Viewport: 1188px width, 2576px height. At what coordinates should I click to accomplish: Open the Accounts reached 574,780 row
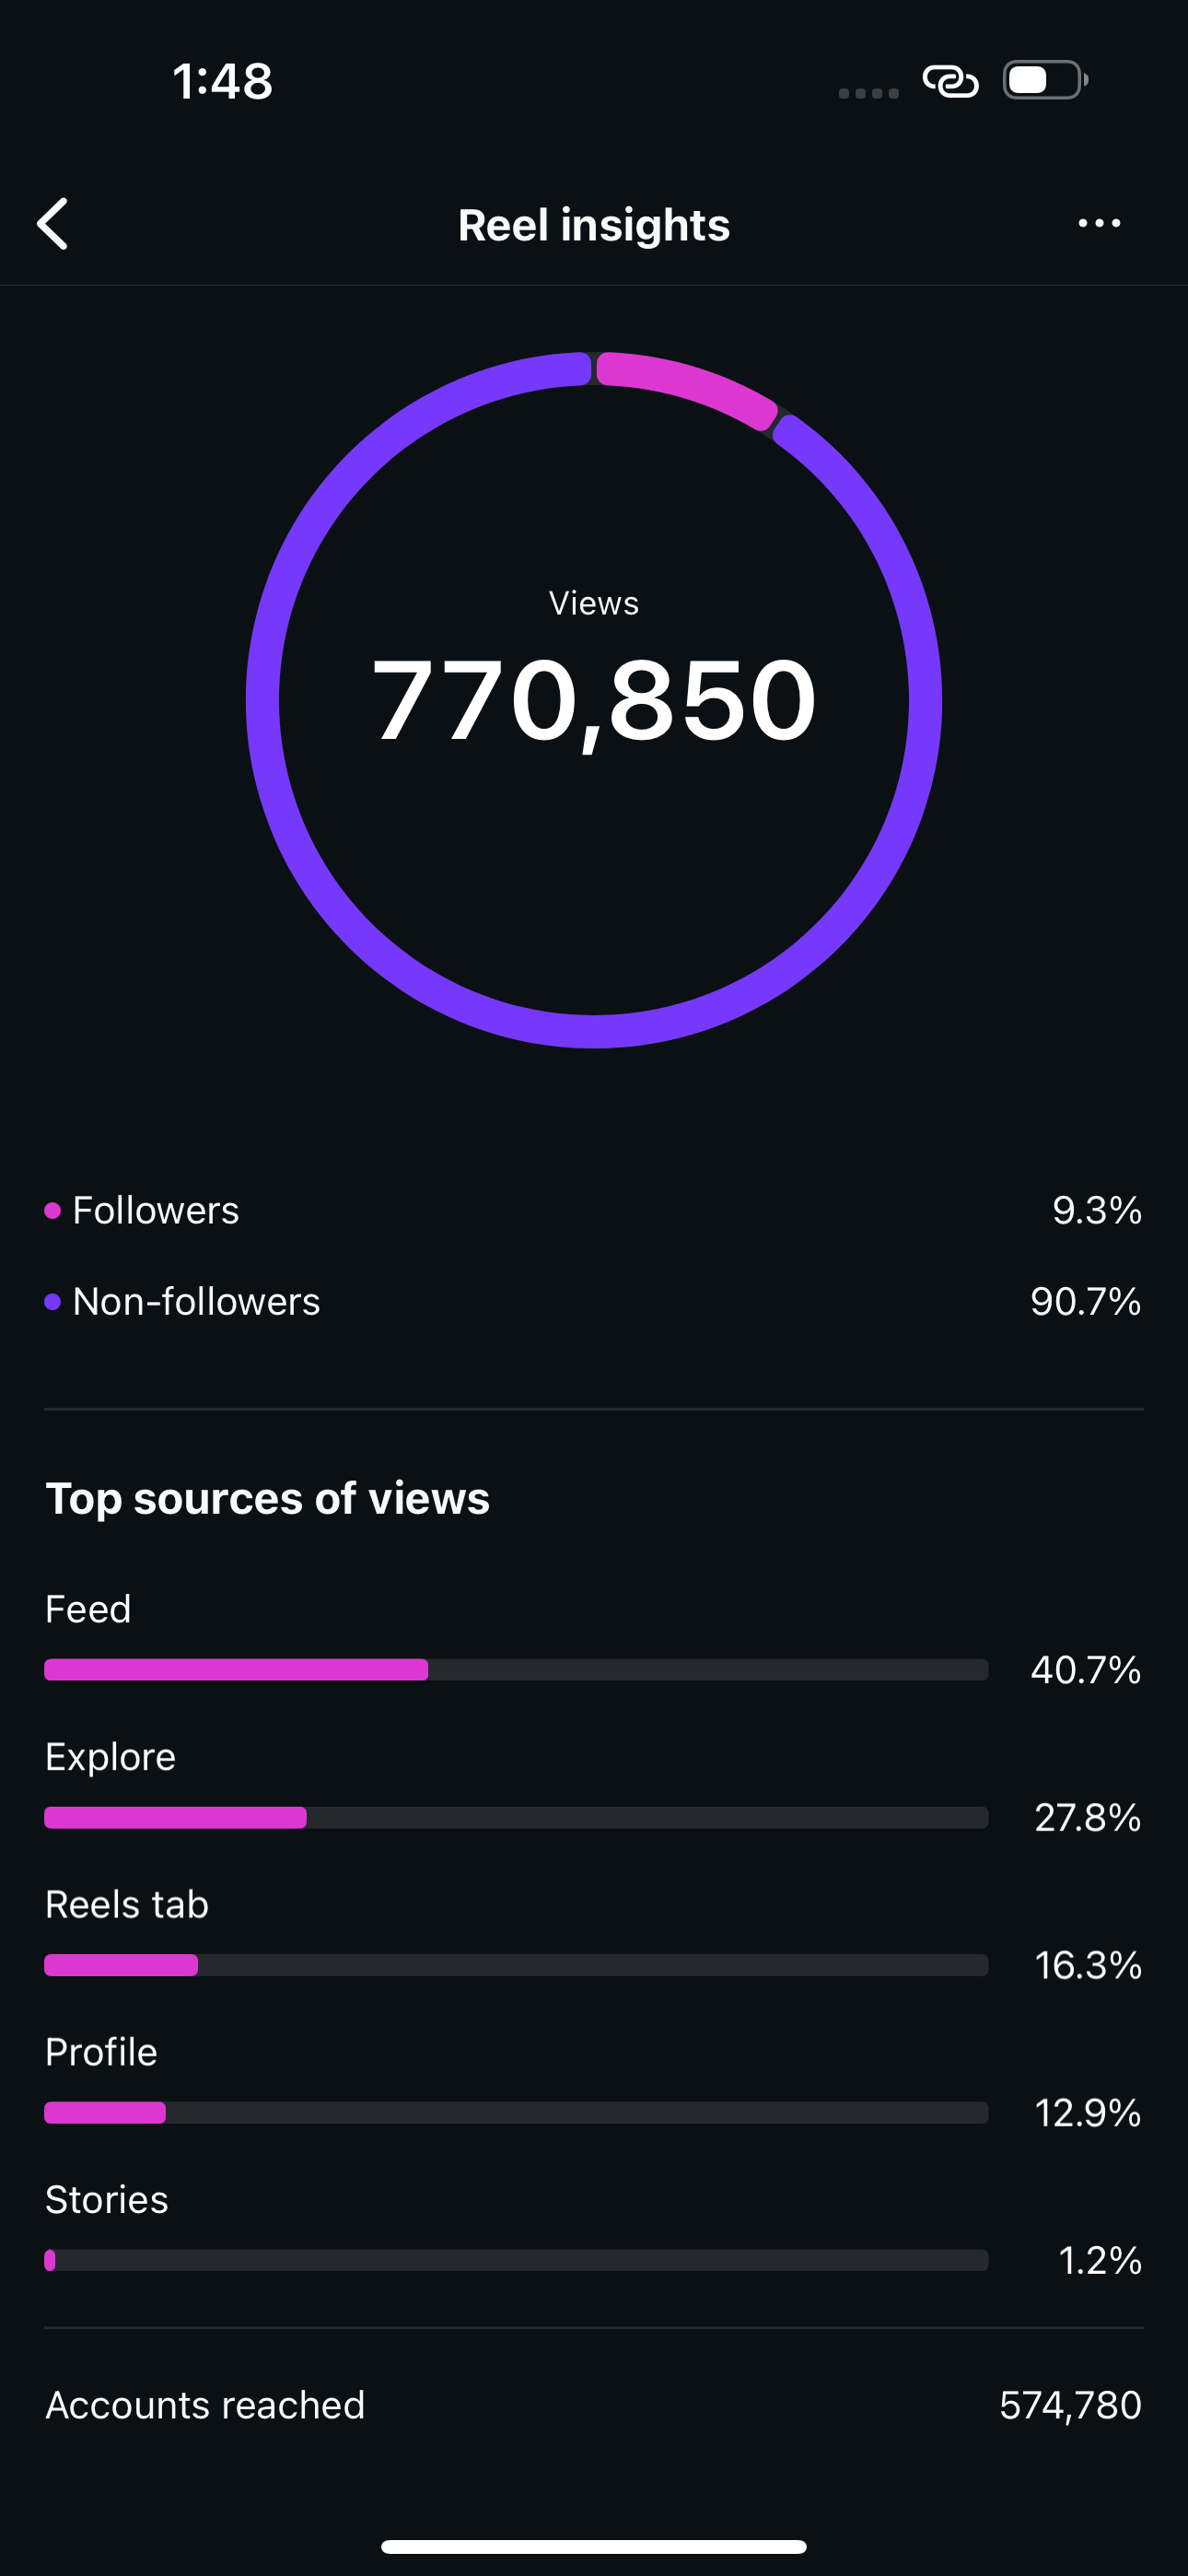(594, 2405)
